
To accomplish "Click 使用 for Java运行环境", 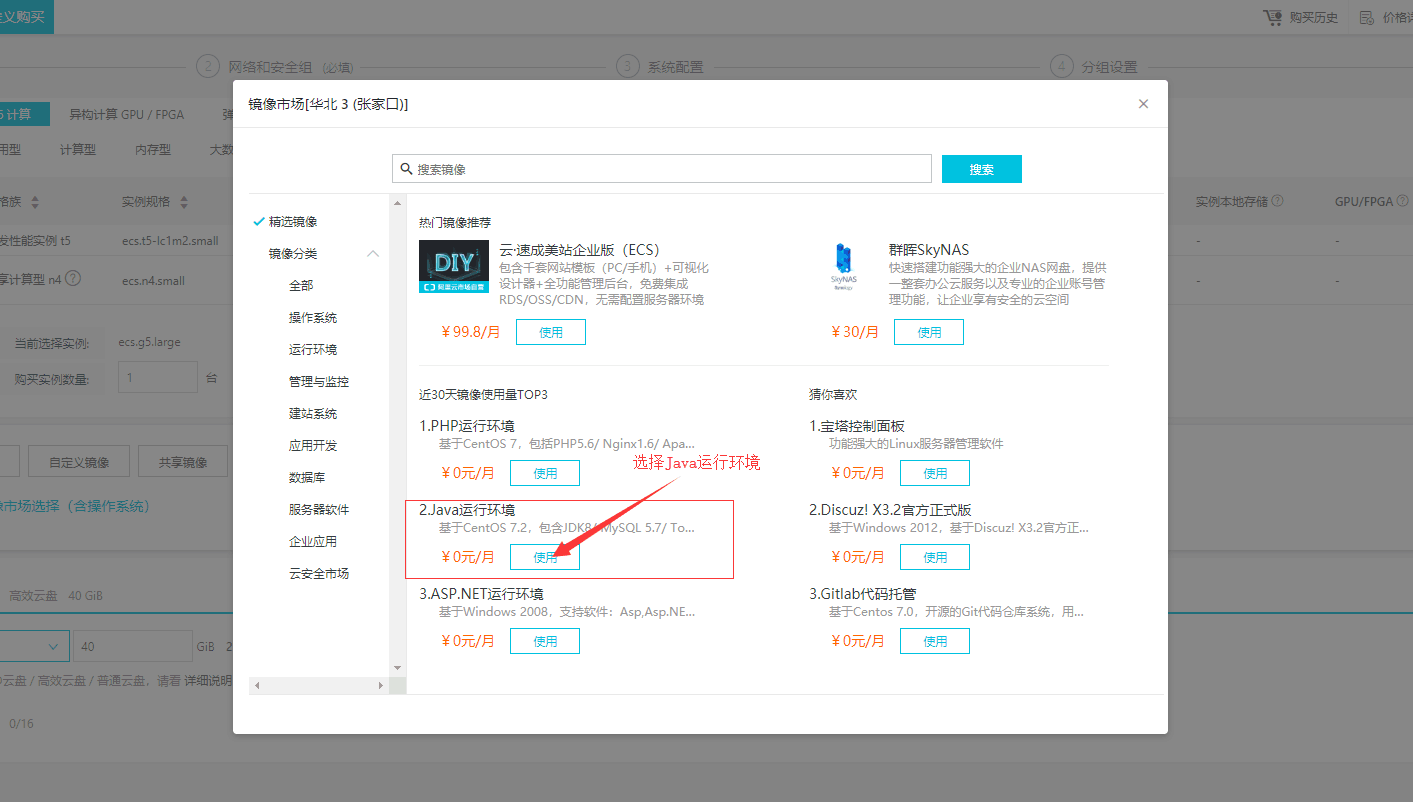I will pos(545,557).
